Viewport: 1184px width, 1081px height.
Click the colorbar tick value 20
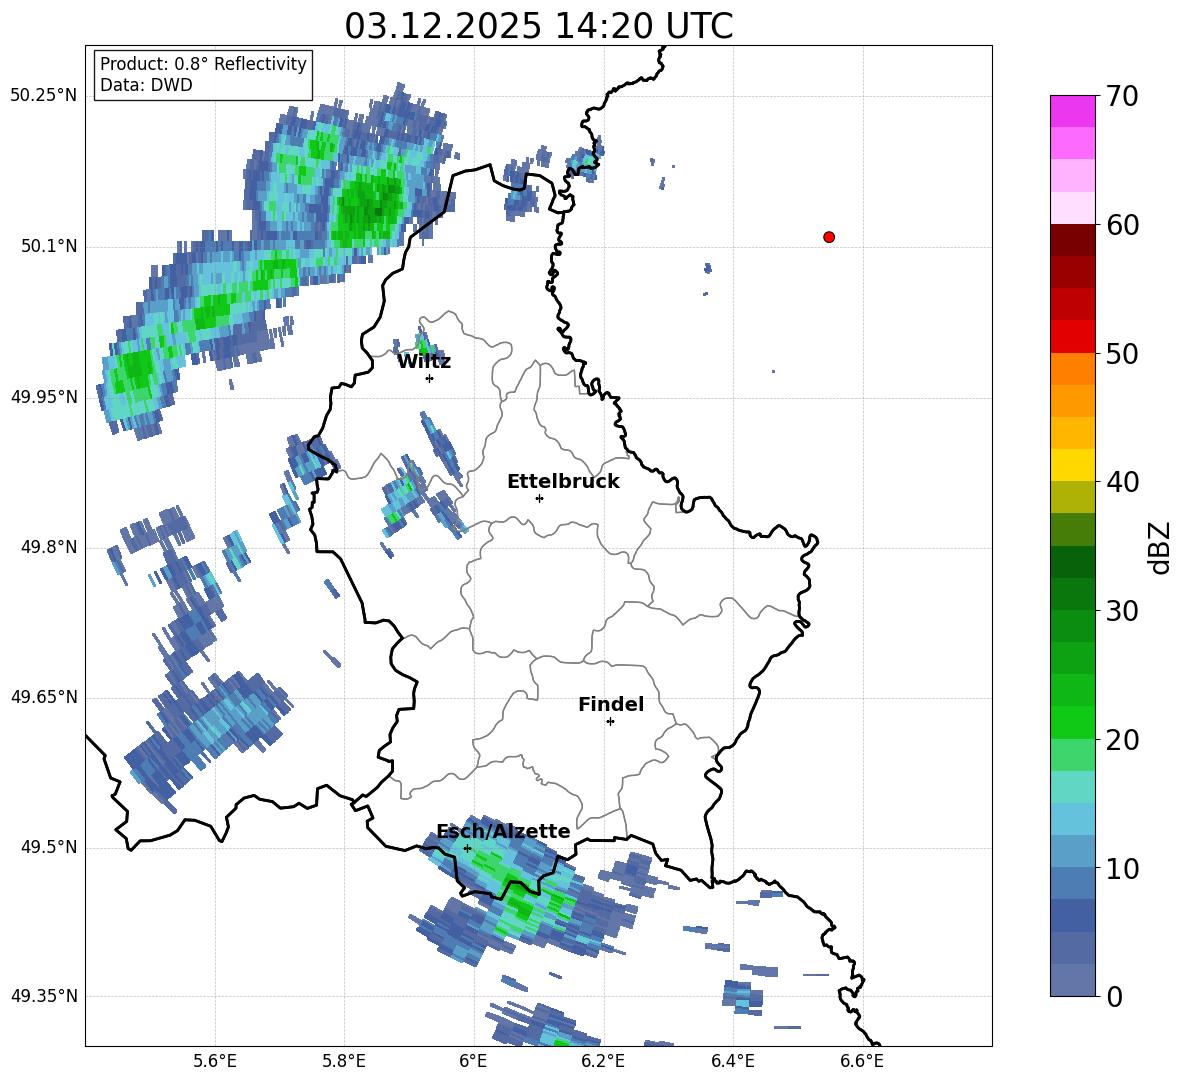(x=1122, y=740)
